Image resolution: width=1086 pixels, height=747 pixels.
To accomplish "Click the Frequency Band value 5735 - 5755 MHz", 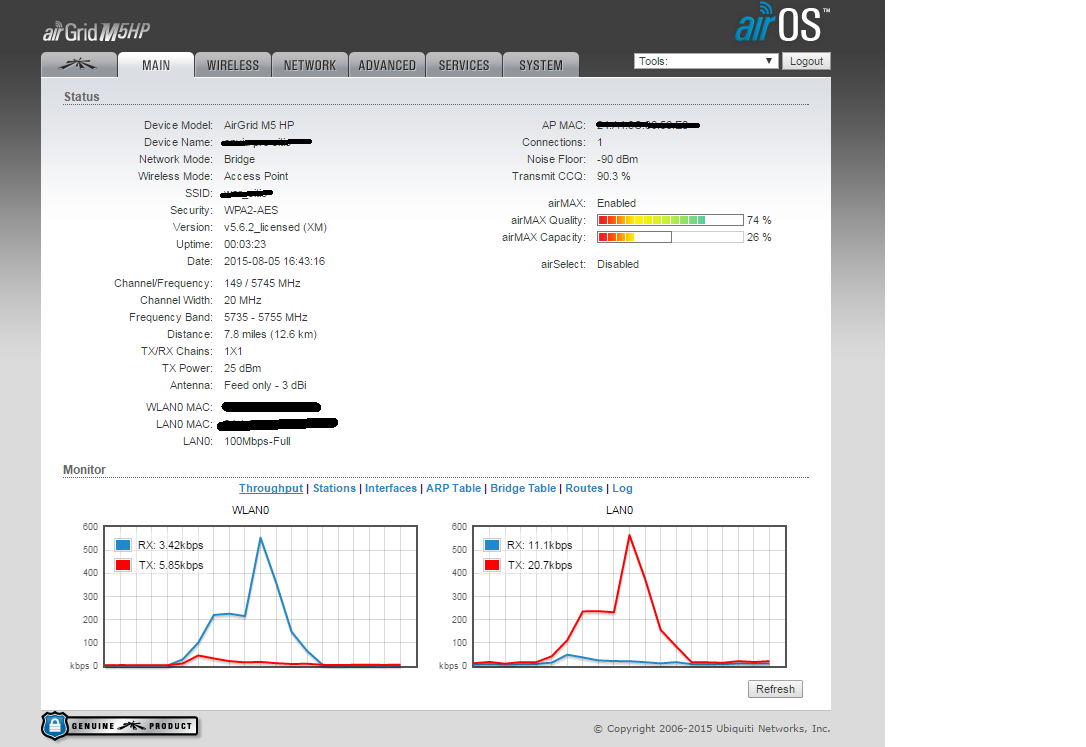I will pos(265,317).
